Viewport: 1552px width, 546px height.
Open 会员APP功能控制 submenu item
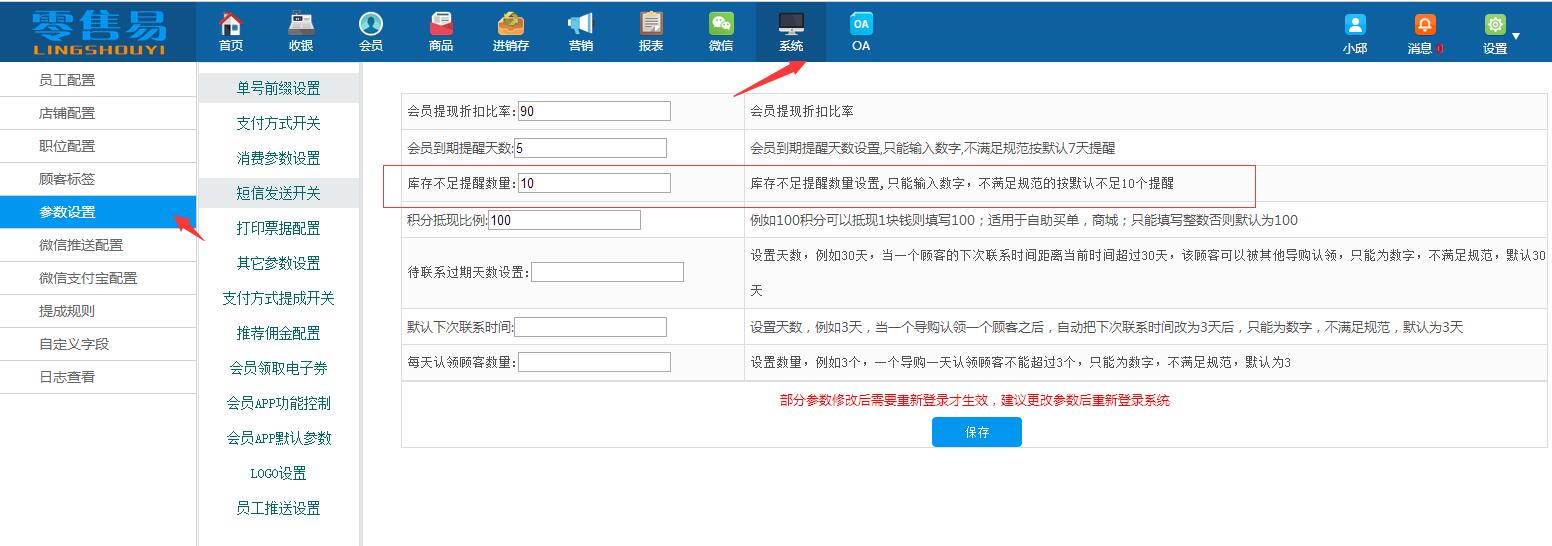(x=278, y=403)
